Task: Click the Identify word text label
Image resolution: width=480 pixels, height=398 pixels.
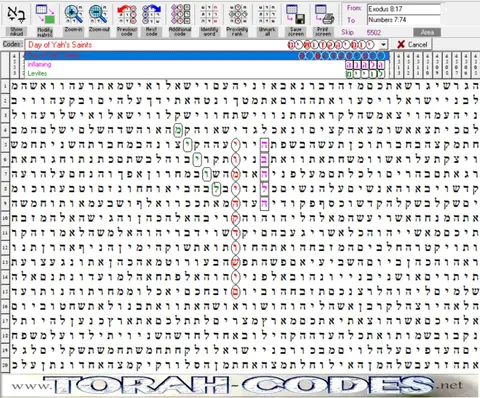Action: point(209,31)
